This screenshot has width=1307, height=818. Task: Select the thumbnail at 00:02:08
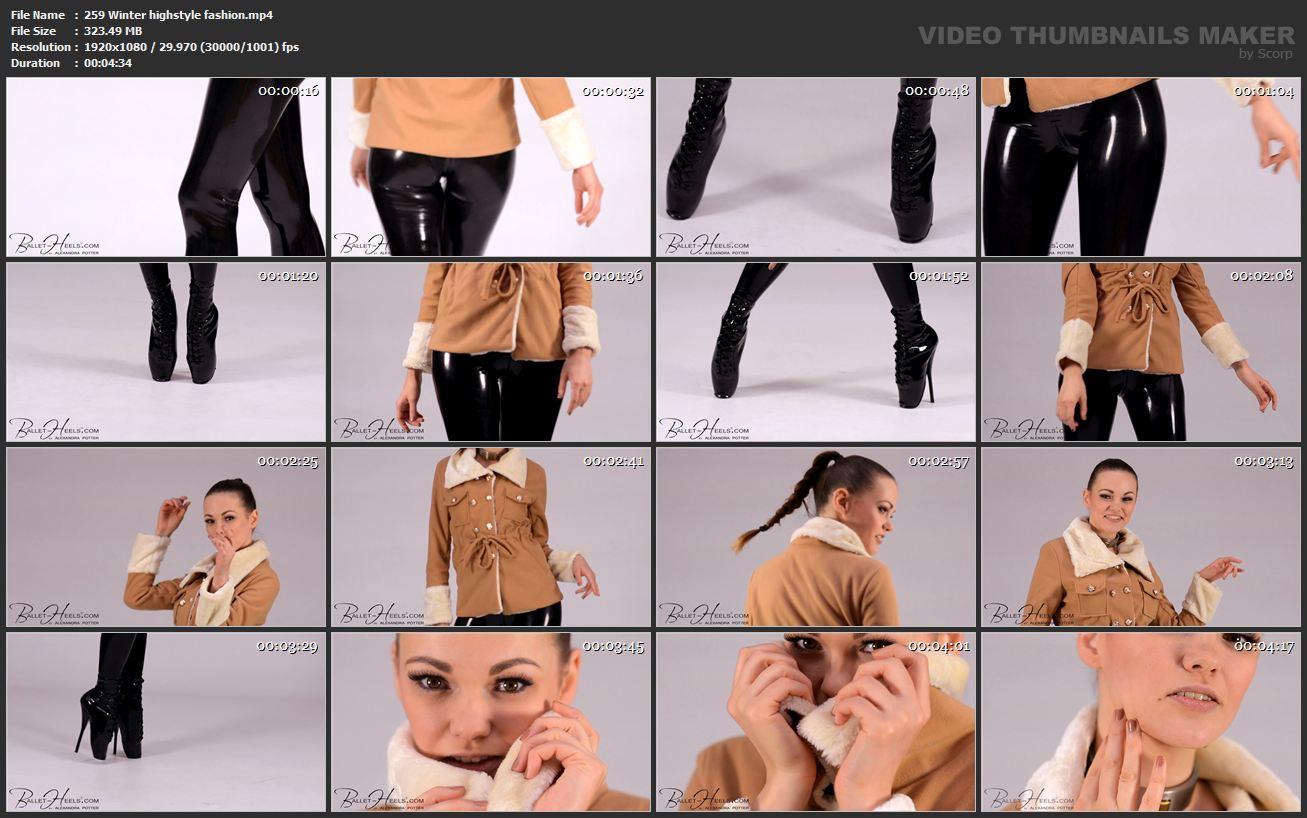[x=1141, y=352]
